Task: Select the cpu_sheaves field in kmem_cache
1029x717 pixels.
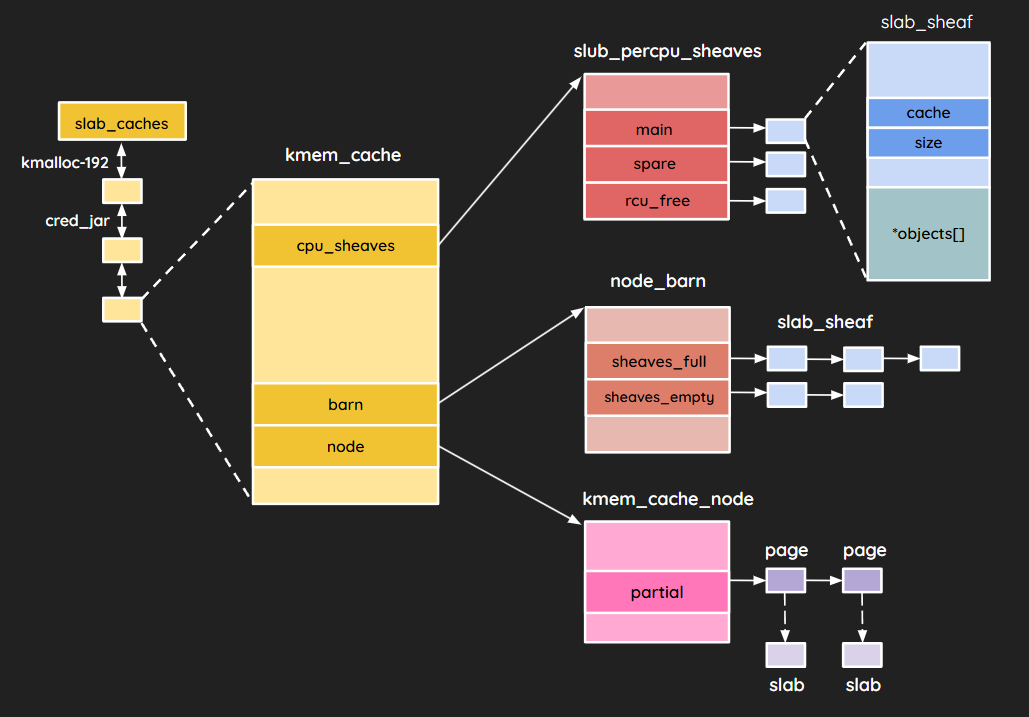Action: 345,246
